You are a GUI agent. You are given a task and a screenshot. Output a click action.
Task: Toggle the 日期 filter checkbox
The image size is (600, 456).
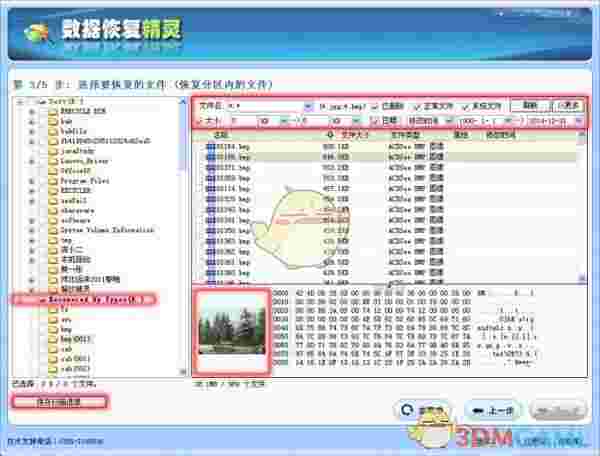coord(375,121)
